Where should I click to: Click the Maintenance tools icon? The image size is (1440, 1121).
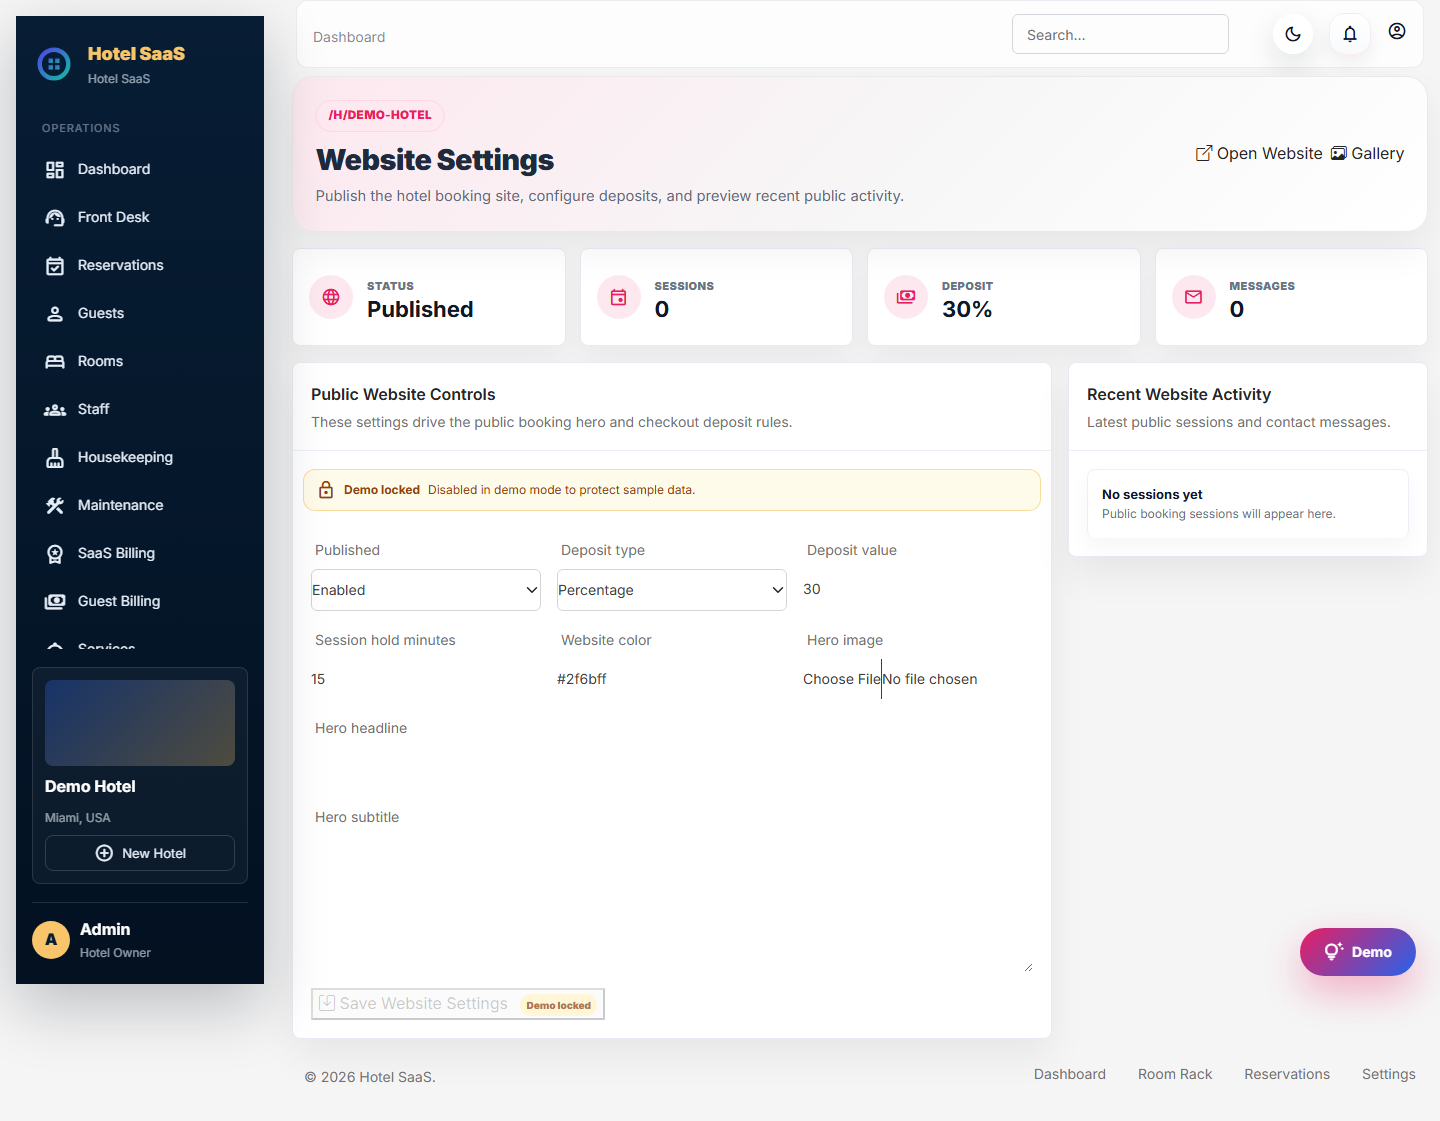pos(55,506)
